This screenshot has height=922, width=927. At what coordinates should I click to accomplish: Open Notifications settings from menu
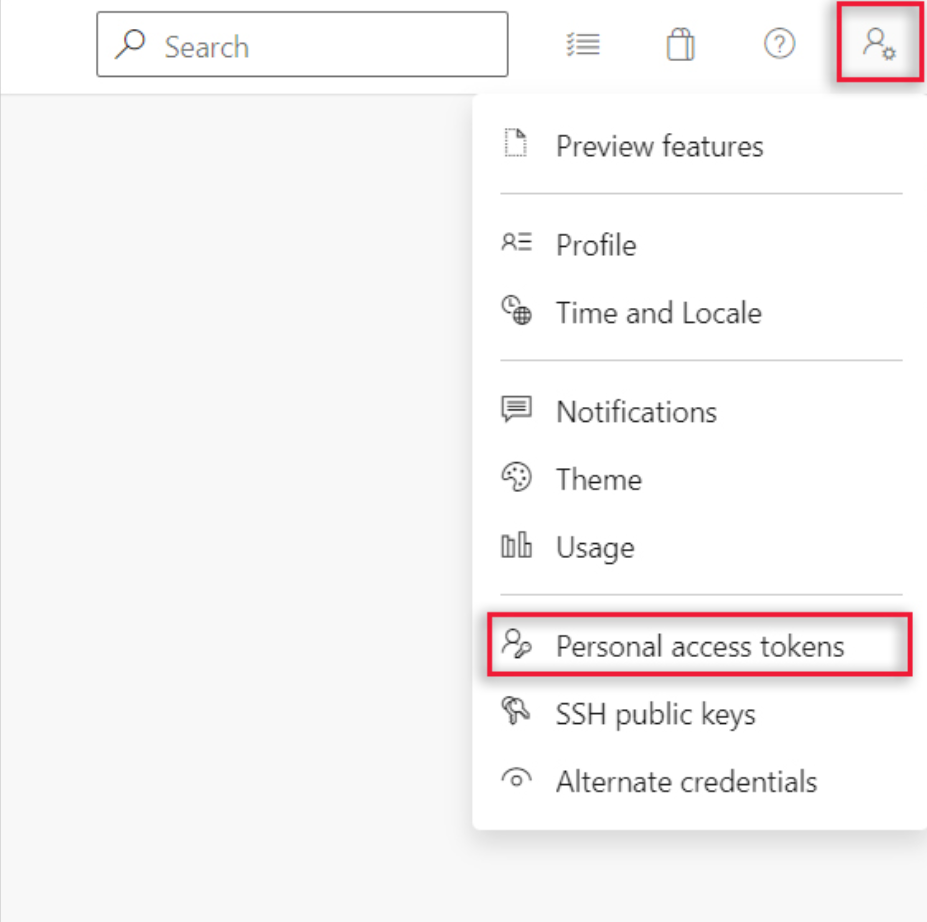[636, 412]
